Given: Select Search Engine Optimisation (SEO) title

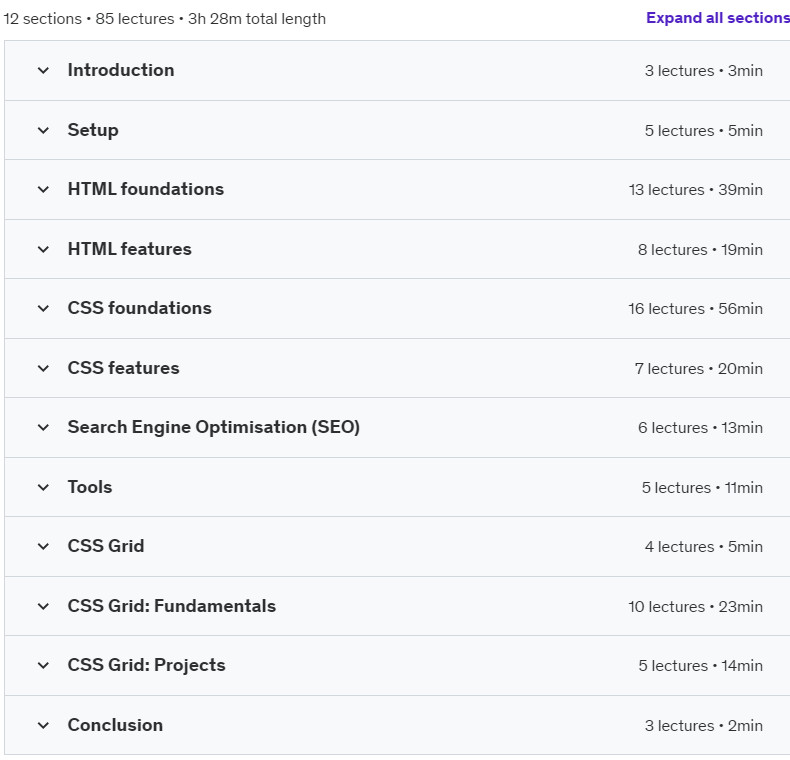Looking at the screenshot, I should coord(214,427).
